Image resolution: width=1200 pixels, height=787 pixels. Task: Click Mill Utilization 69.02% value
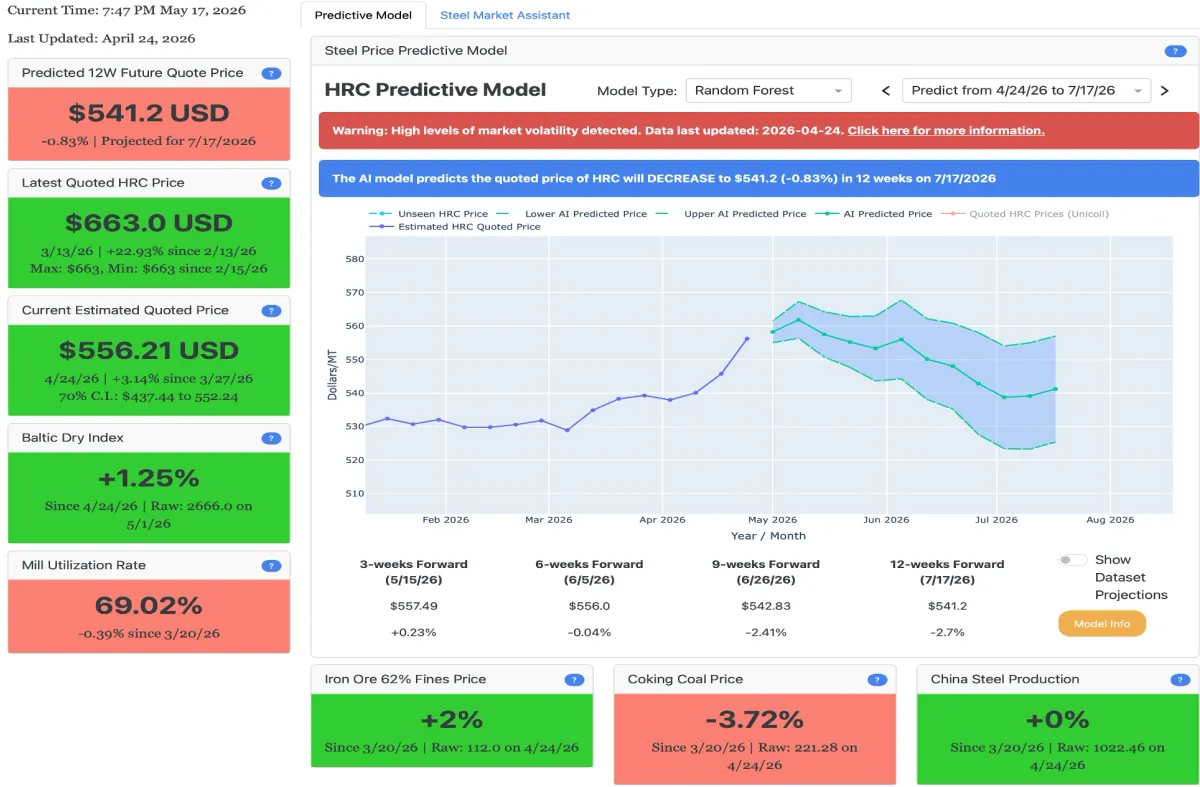[149, 606]
